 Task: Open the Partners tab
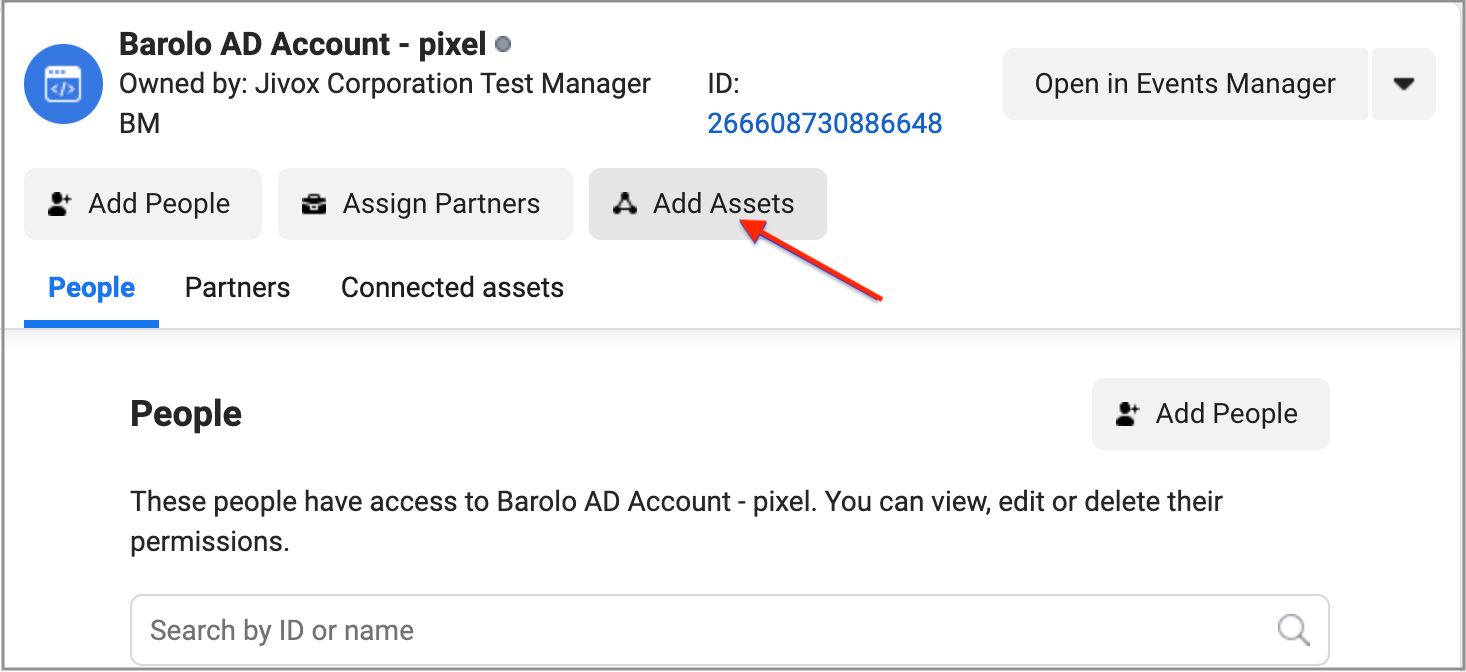click(237, 288)
